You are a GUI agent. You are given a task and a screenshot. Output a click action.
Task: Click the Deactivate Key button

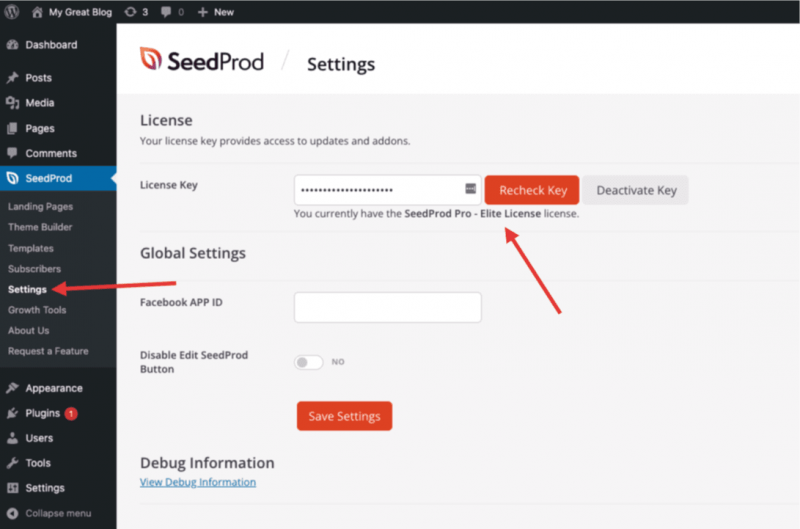click(636, 190)
